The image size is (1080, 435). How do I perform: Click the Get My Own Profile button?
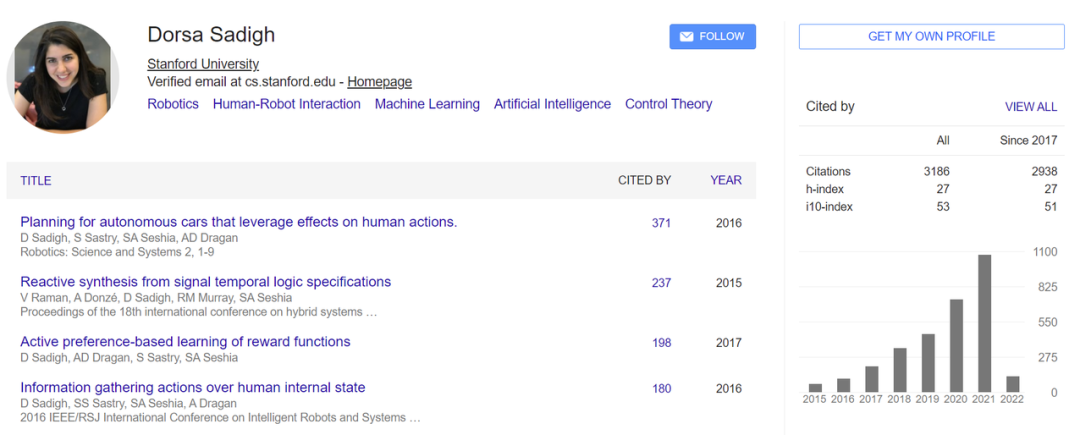tap(931, 37)
